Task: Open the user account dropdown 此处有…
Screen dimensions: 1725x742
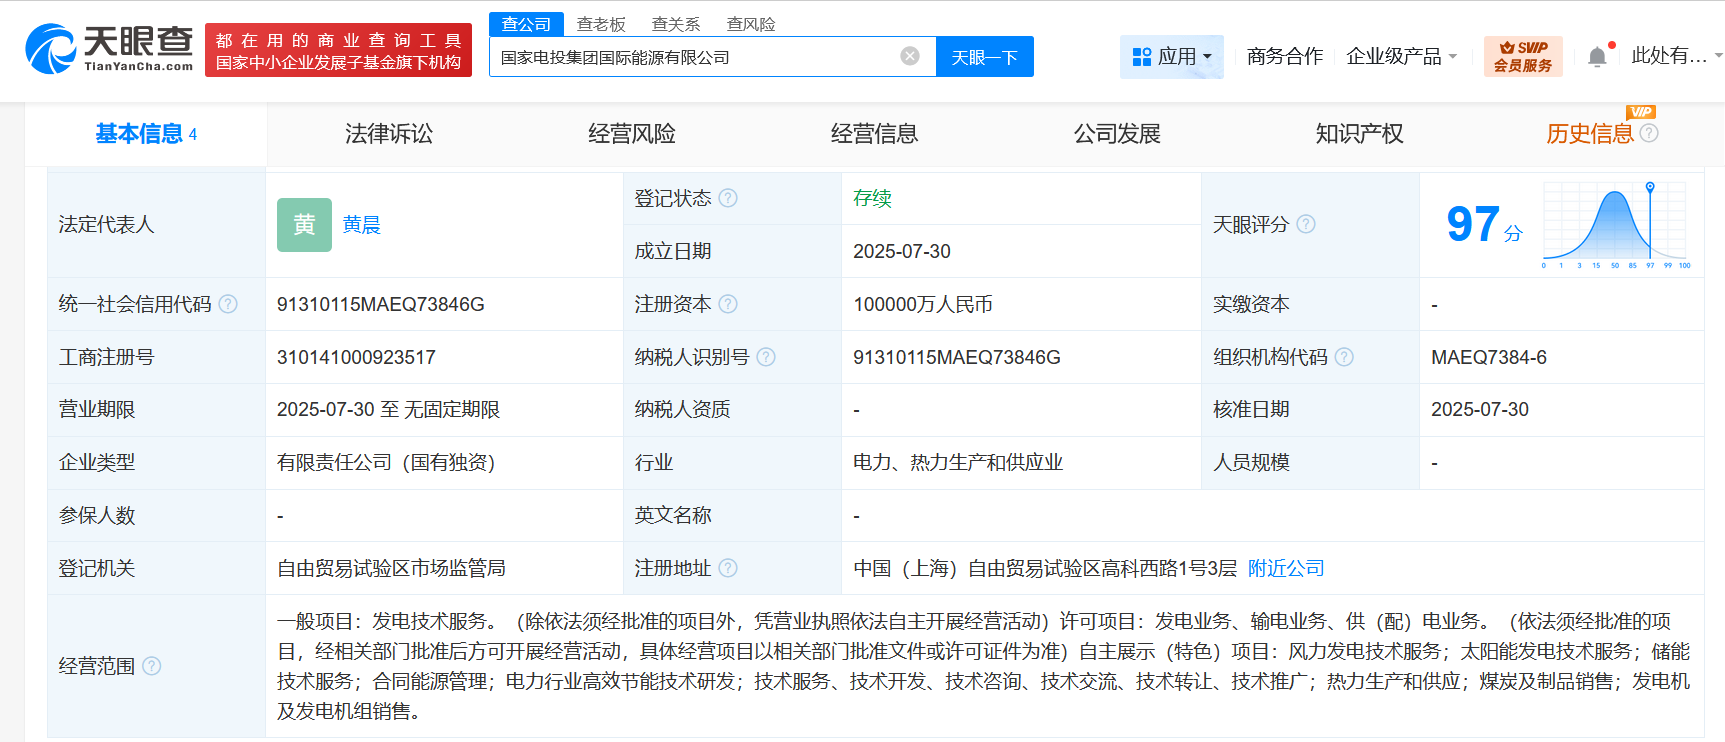Action: click(1676, 56)
